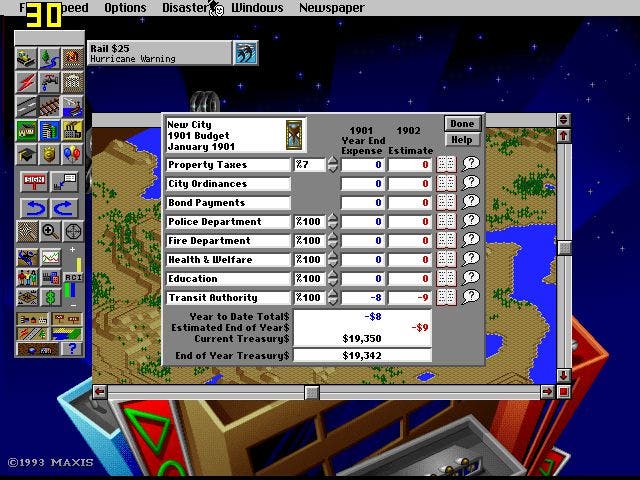Select the Industrial zone tool
Viewport: 640px width, 480px height.
[x=72, y=130]
